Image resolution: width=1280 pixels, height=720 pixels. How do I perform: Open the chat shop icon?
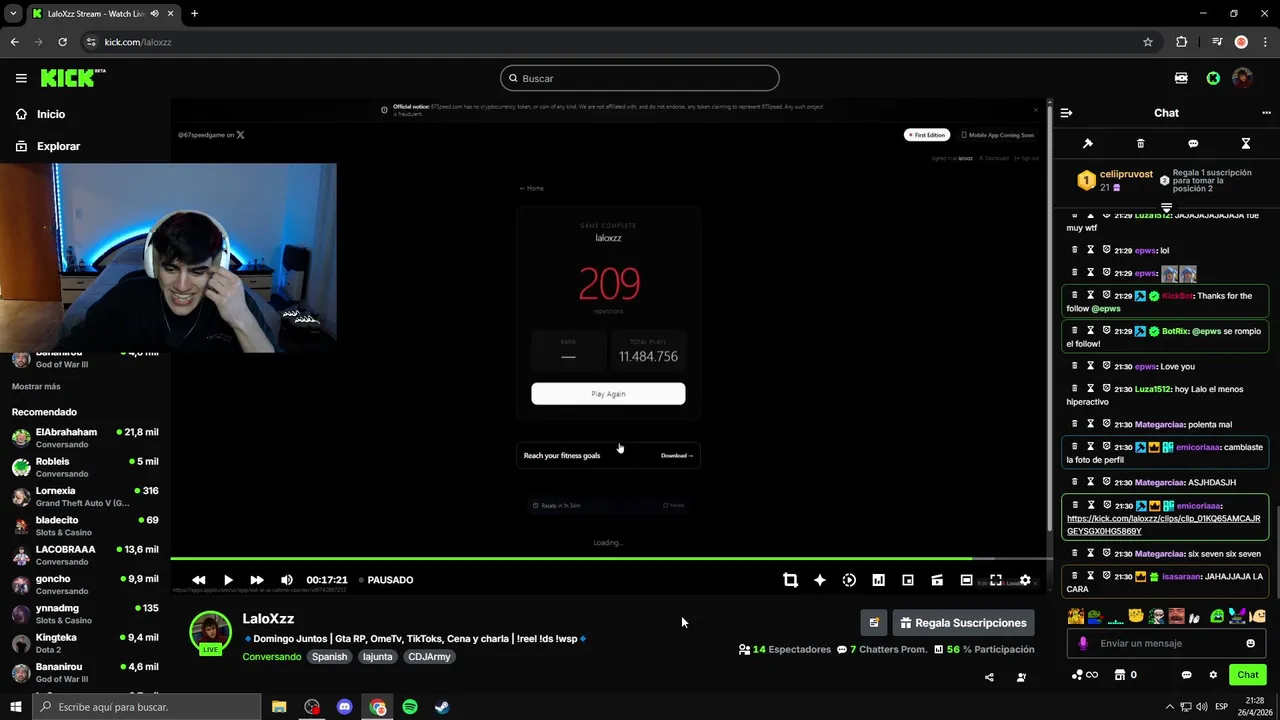(x=1120, y=675)
